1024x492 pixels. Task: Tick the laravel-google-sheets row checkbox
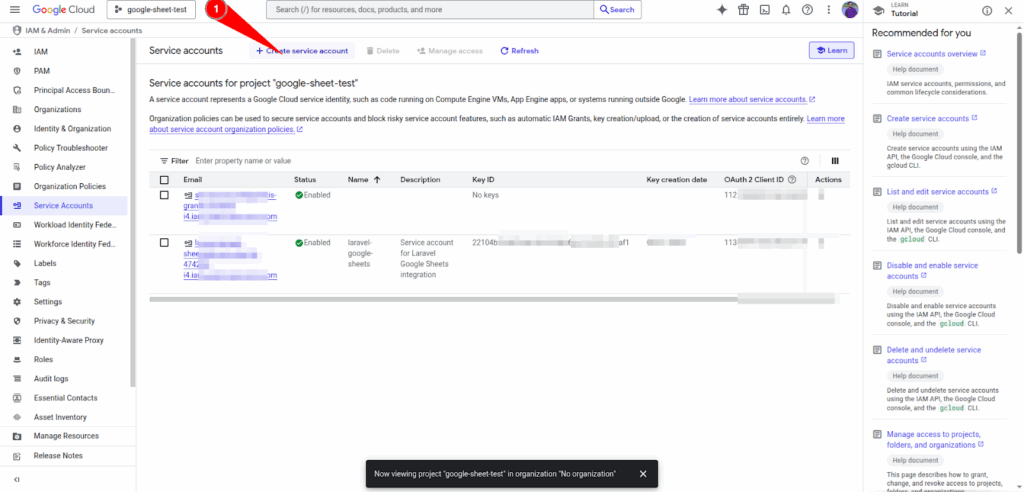pyautogui.click(x=164, y=243)
